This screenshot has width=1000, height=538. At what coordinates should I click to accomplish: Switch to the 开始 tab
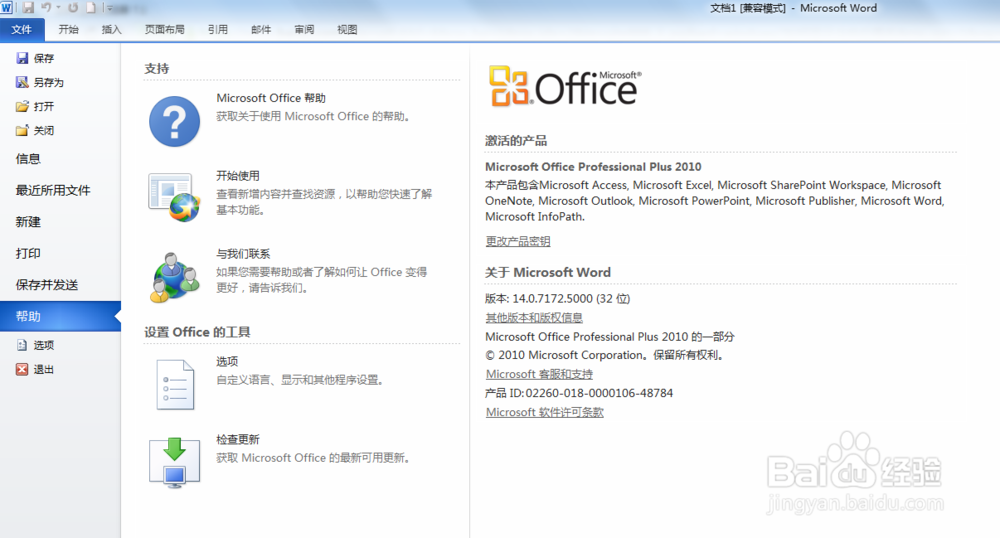[68, 29]
